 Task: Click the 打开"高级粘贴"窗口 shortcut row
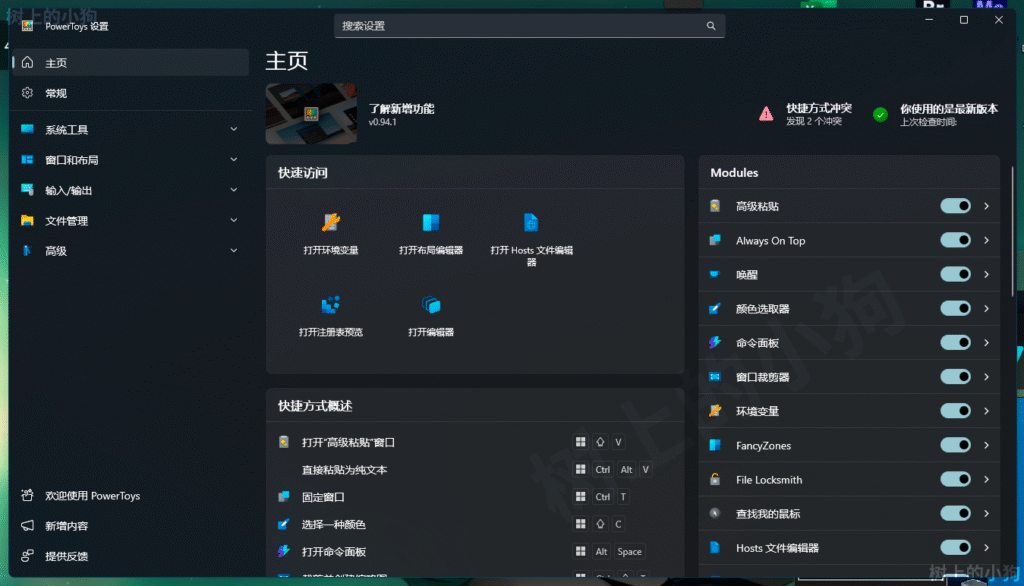pyautogui.click(x=475, y=442)
